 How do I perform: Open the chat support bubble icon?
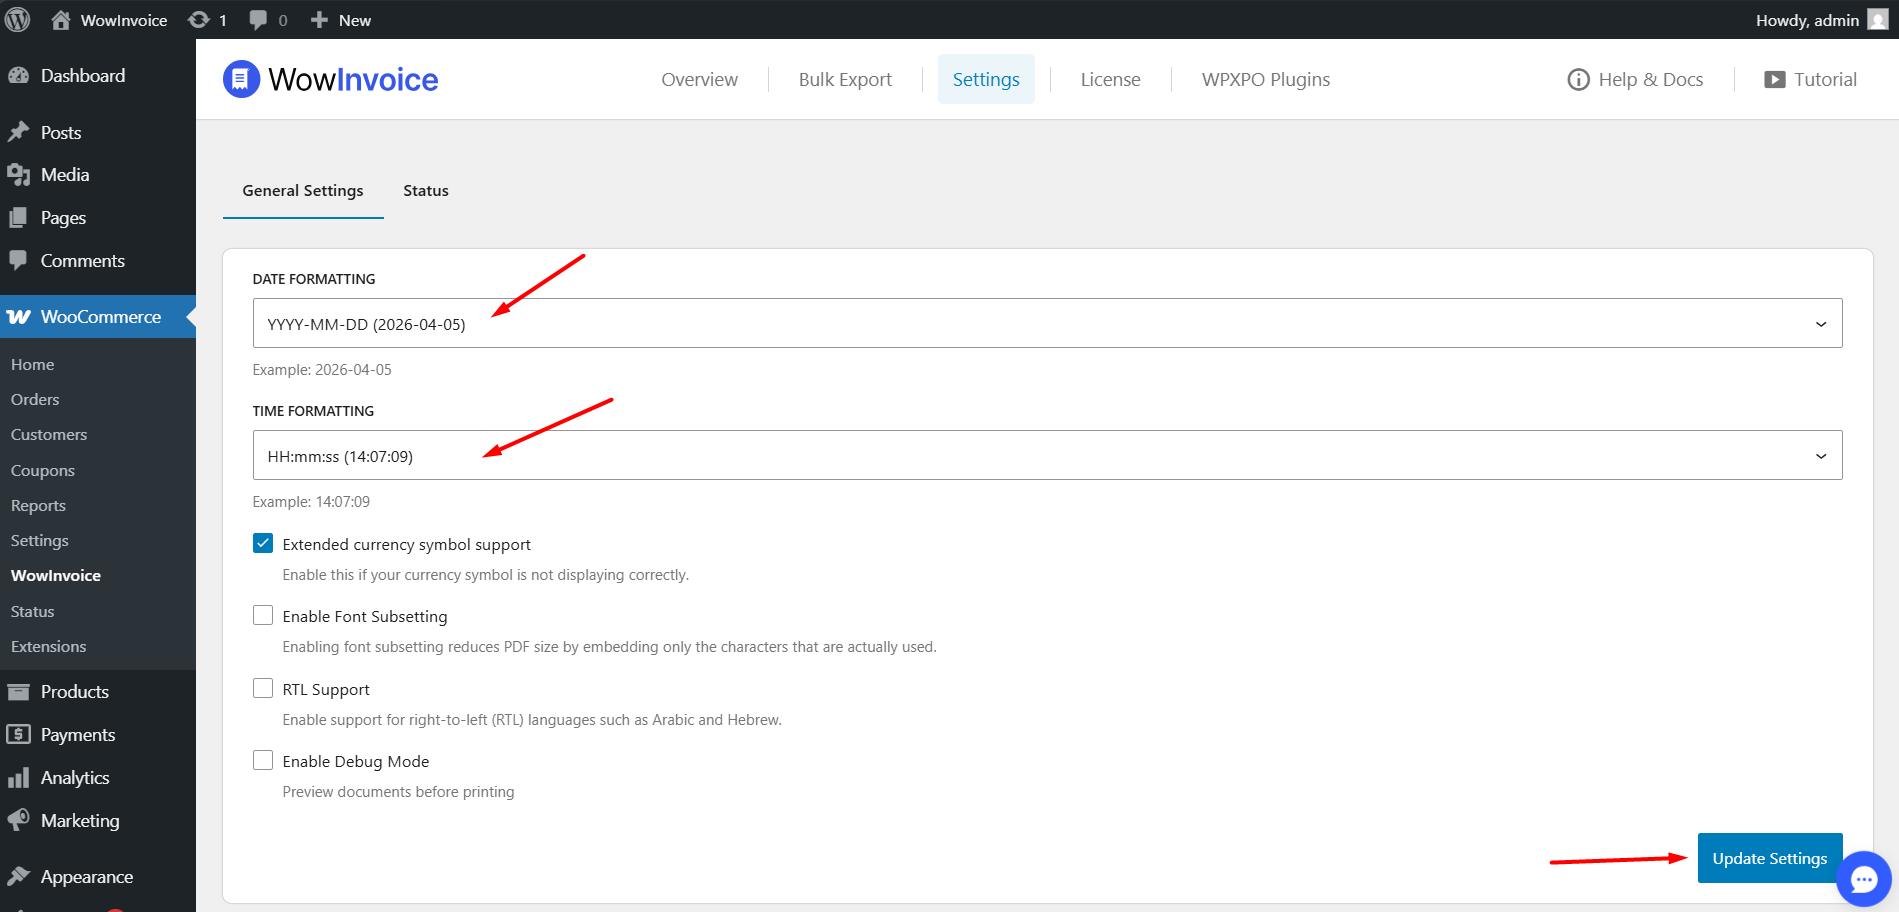pos(1863,879)
